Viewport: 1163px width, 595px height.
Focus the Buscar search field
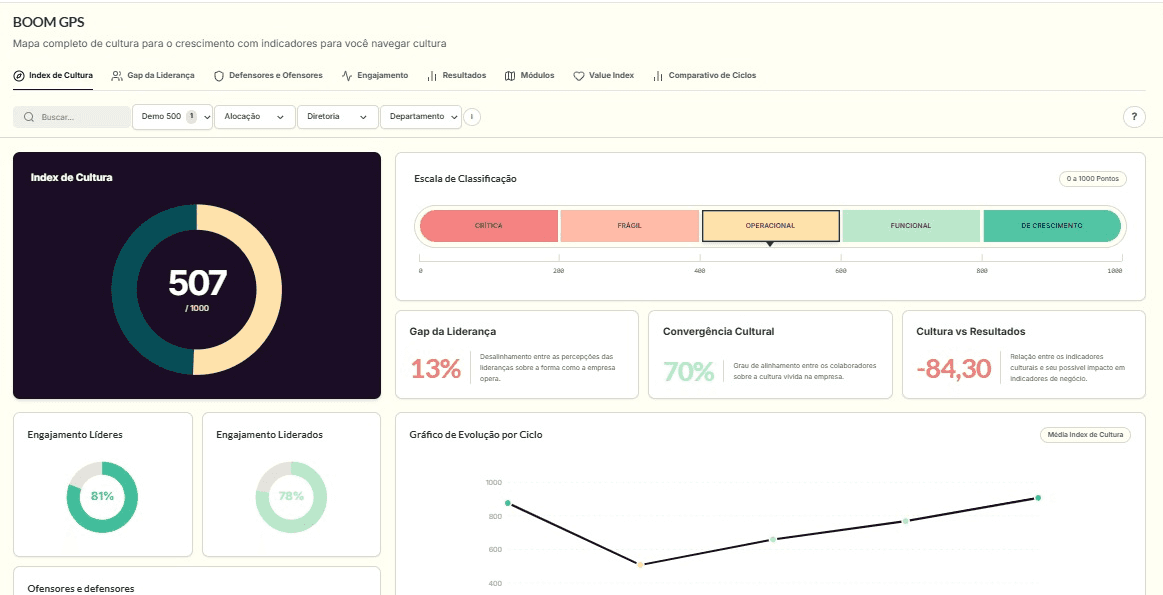[x=72, y=117]
